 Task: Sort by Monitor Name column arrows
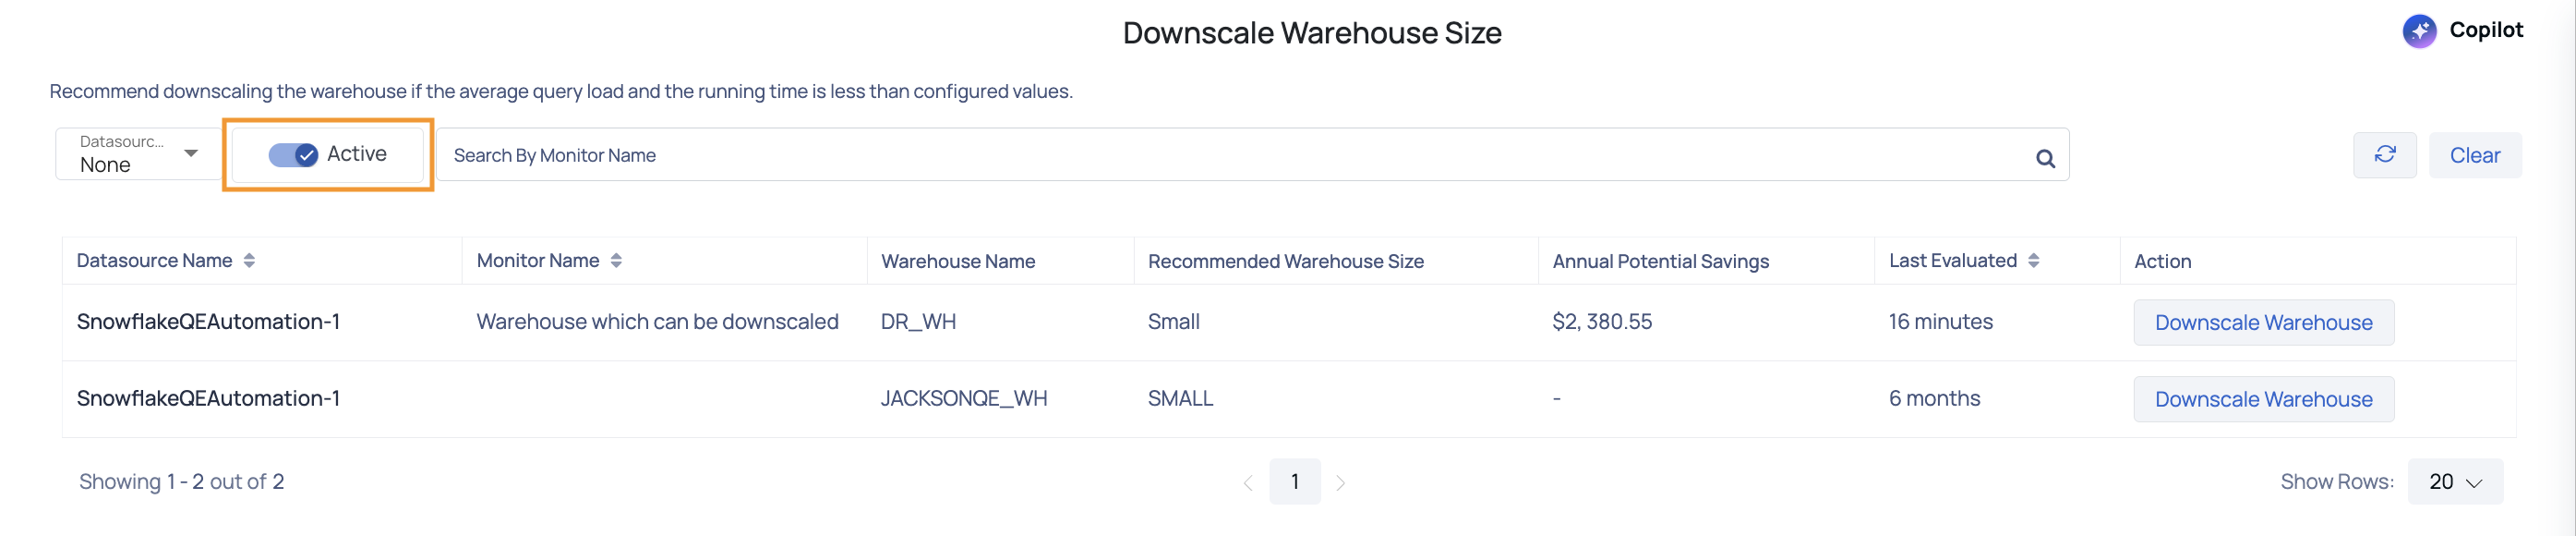[616, 260]
